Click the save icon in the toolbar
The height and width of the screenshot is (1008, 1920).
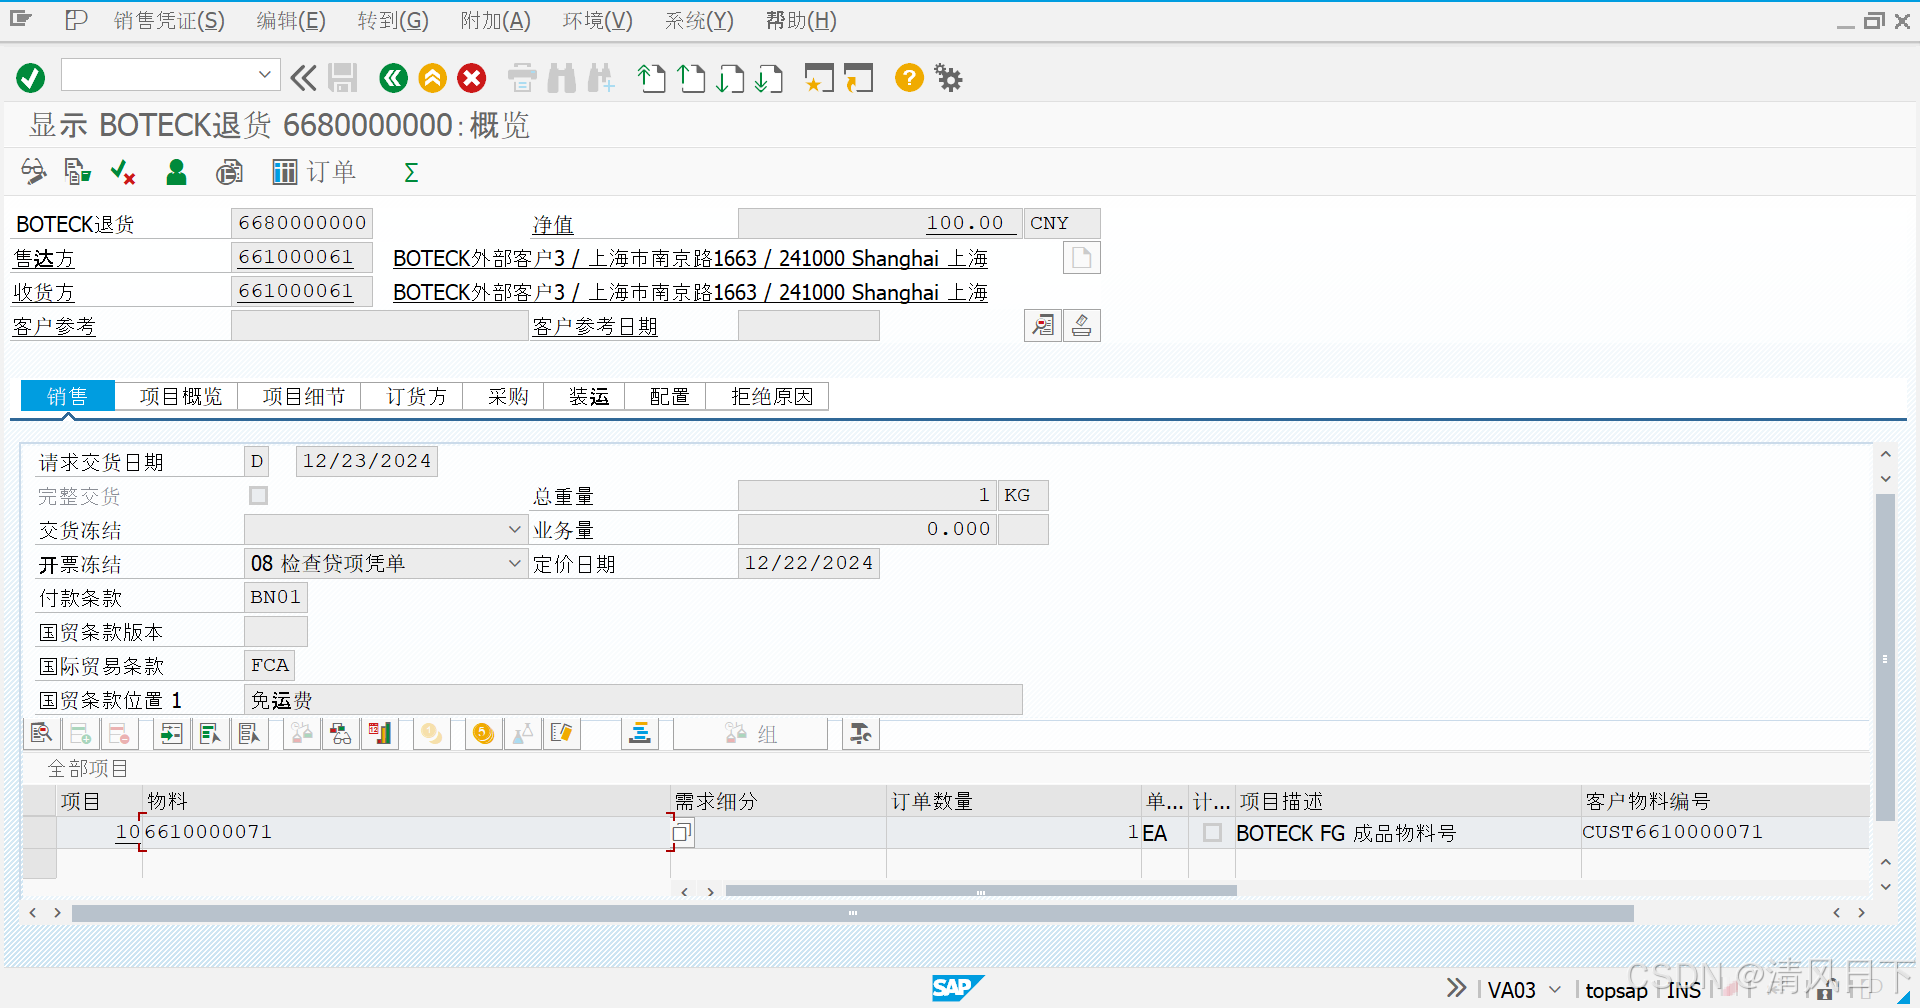coord(343,78)
